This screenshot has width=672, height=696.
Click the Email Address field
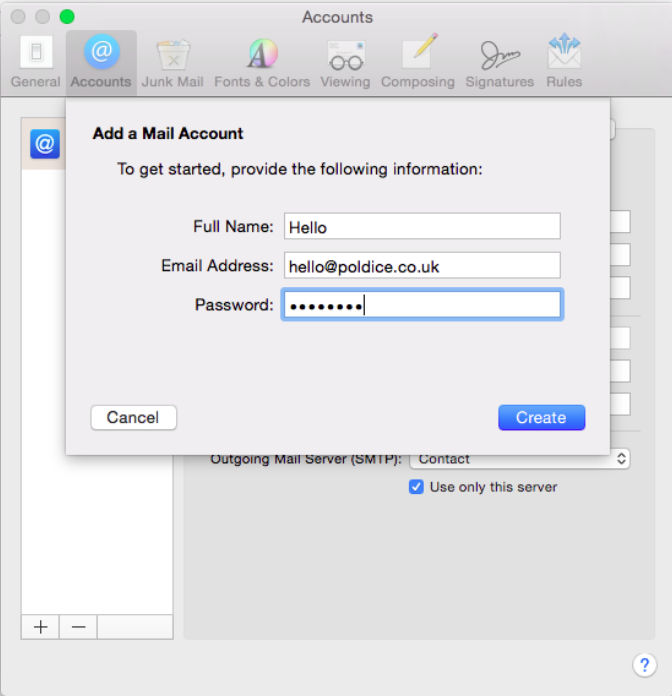[422, 266]
